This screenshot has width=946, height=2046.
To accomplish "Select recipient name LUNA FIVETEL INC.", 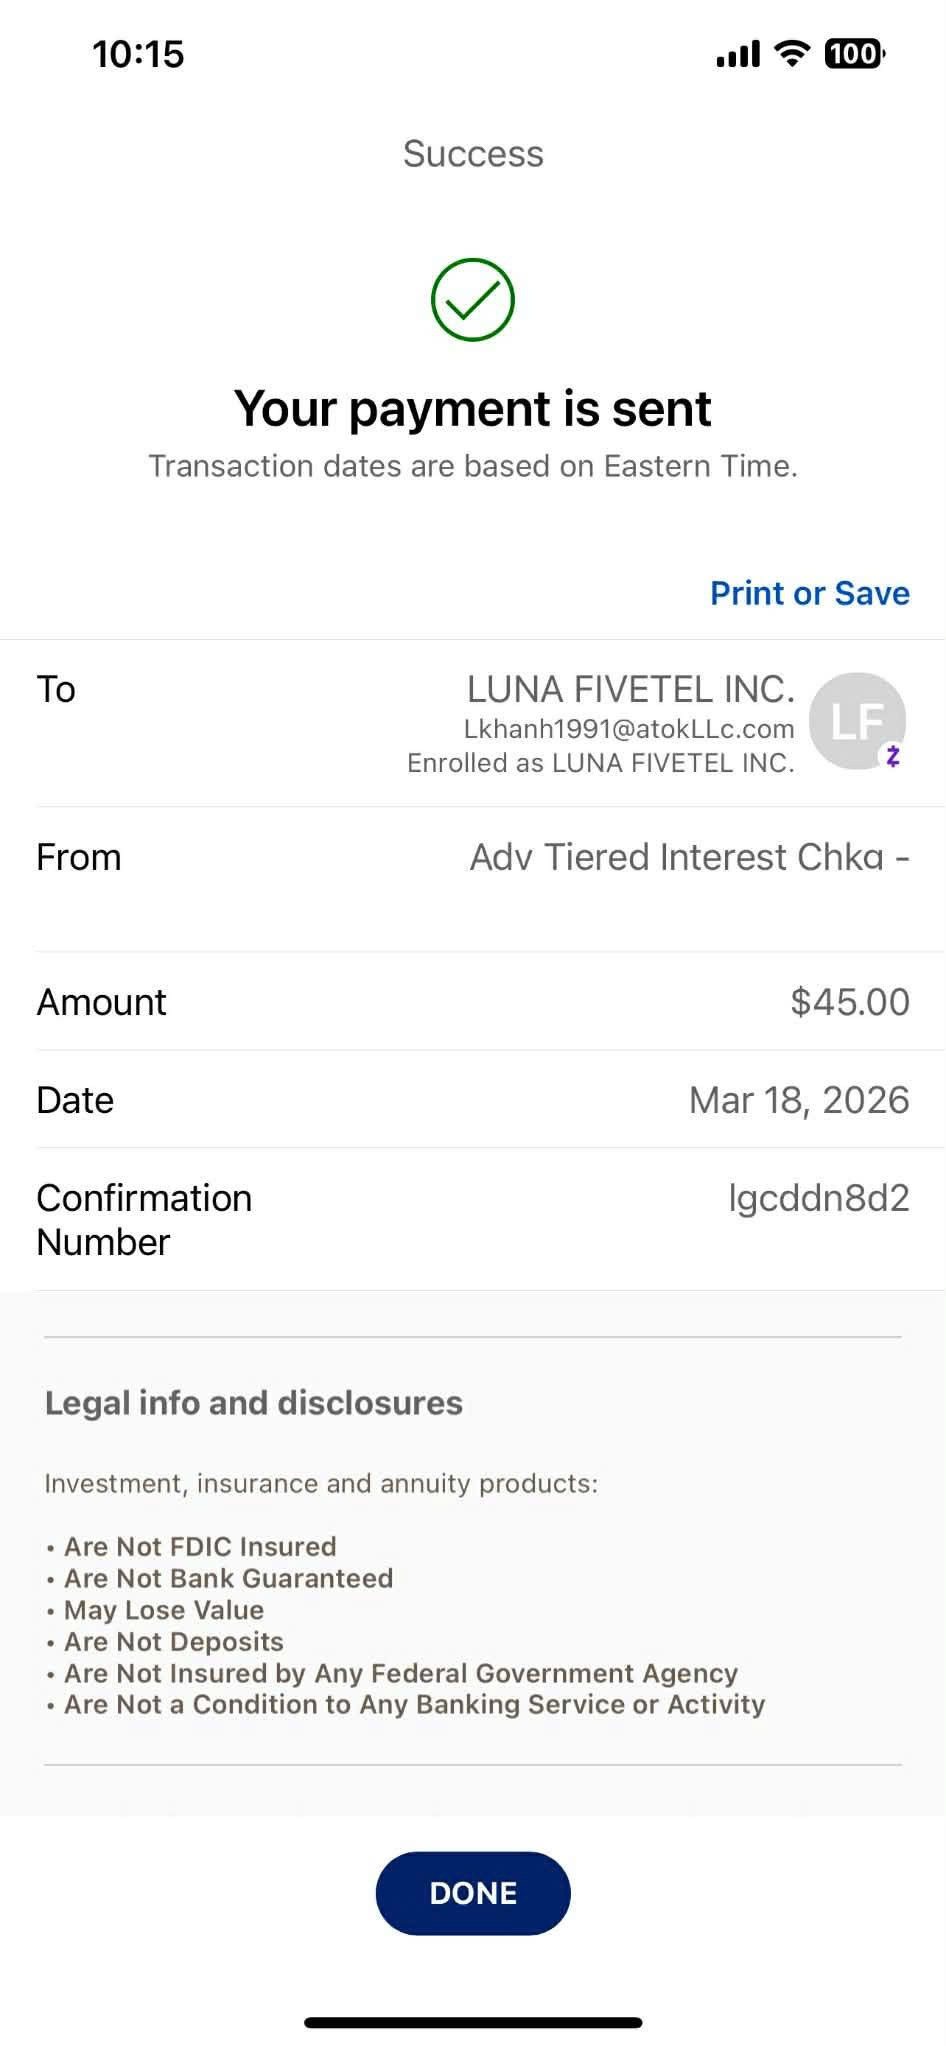I will (630, 689).
